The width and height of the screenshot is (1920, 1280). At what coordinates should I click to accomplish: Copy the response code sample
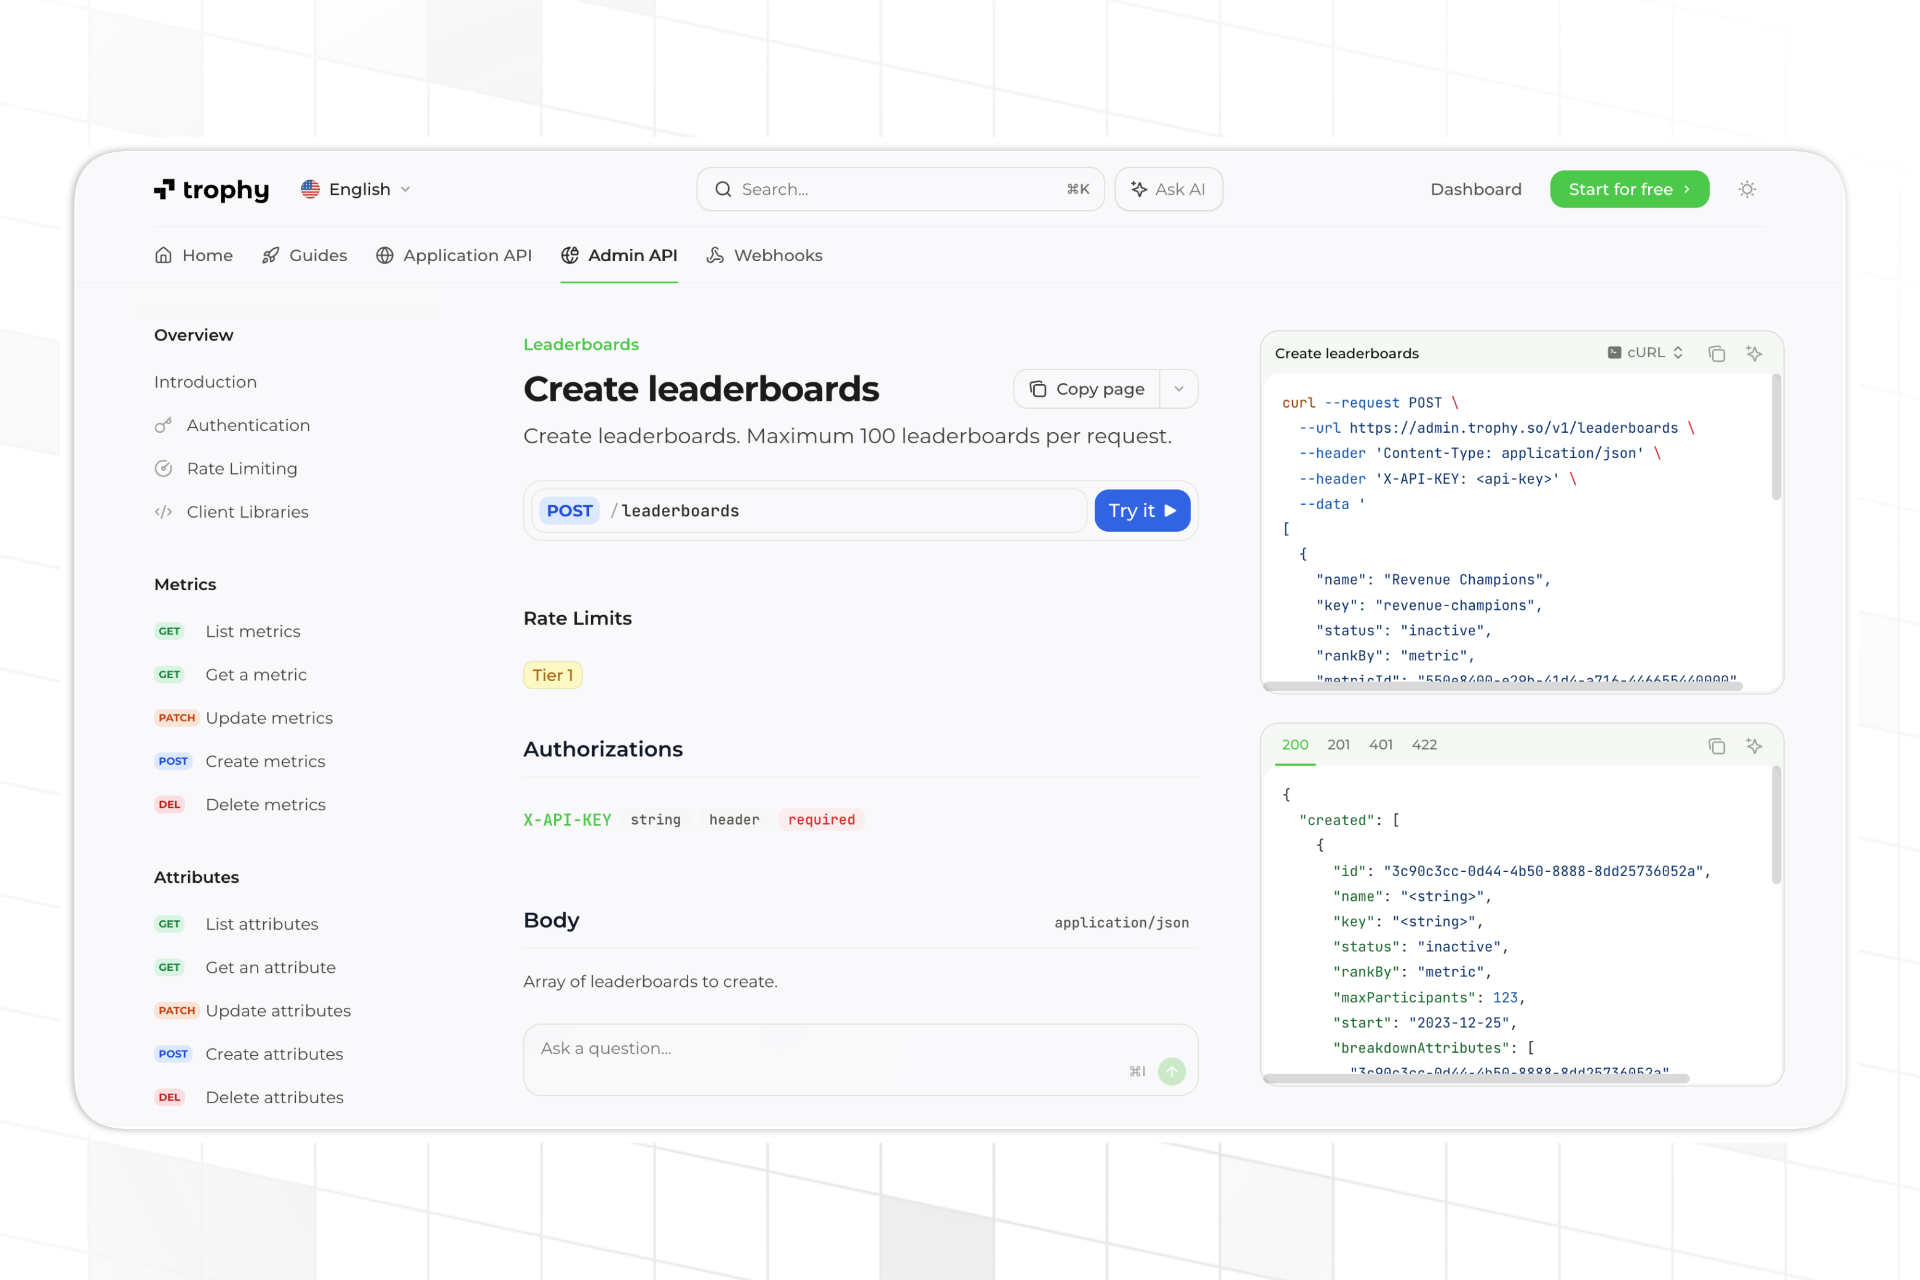coord(1717,745)
